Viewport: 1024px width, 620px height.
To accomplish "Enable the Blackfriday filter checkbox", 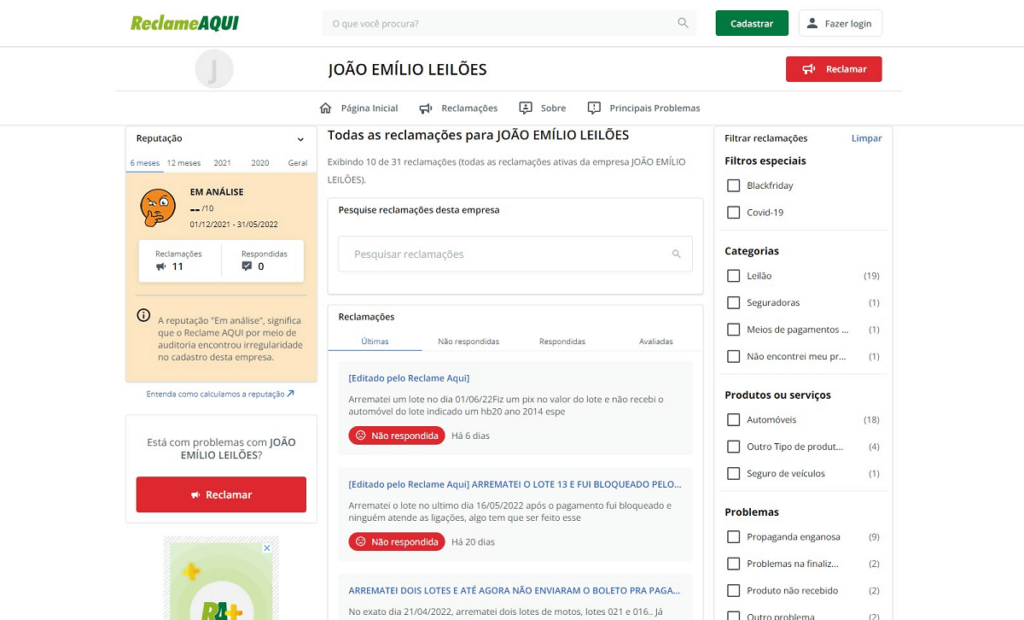I will 733,186.
